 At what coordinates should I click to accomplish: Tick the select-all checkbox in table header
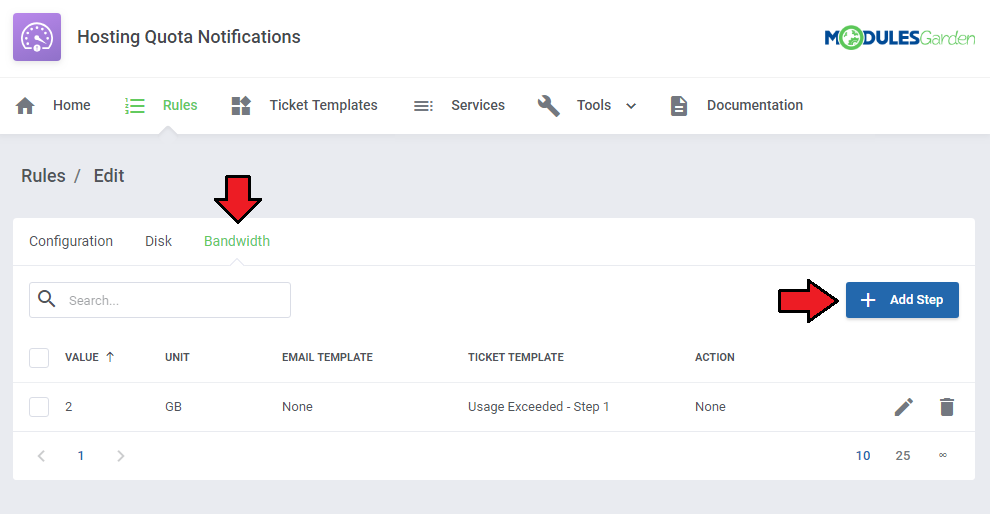click(x=39, y=357)
